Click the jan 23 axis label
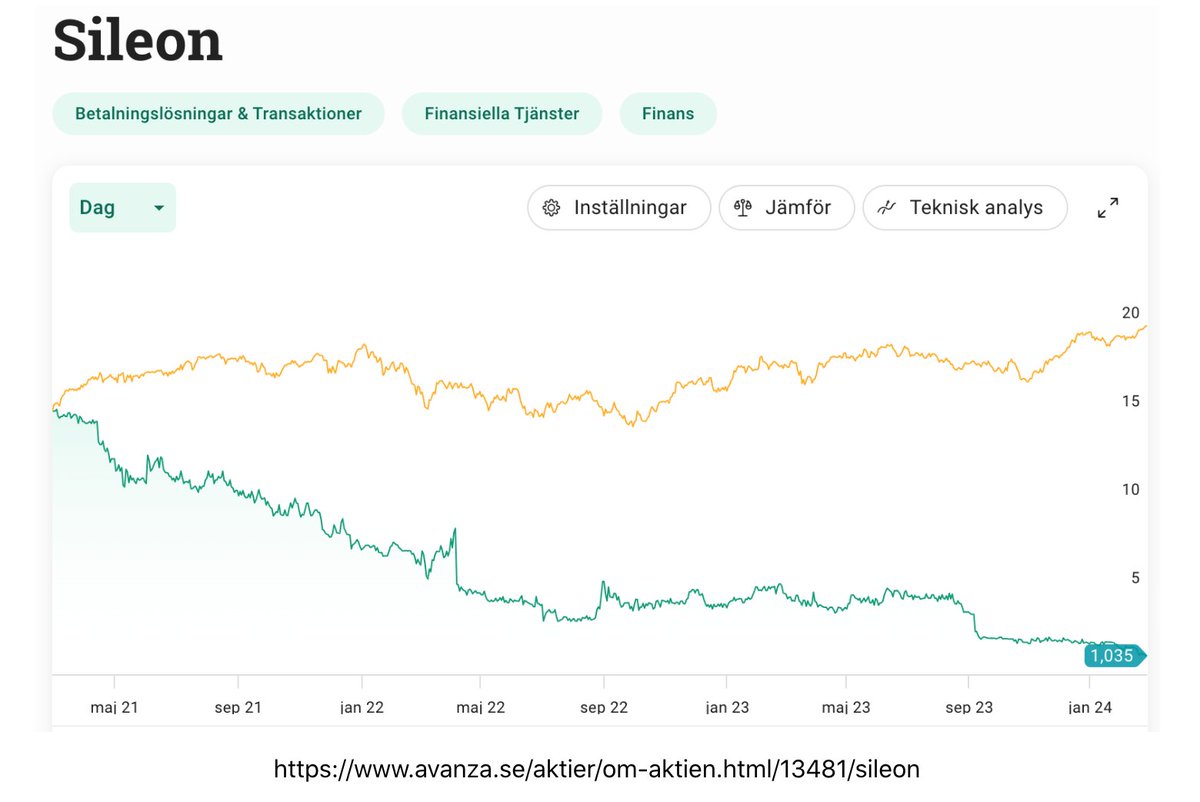This screenshot has height=802, width=1200. tap(727, 707)
